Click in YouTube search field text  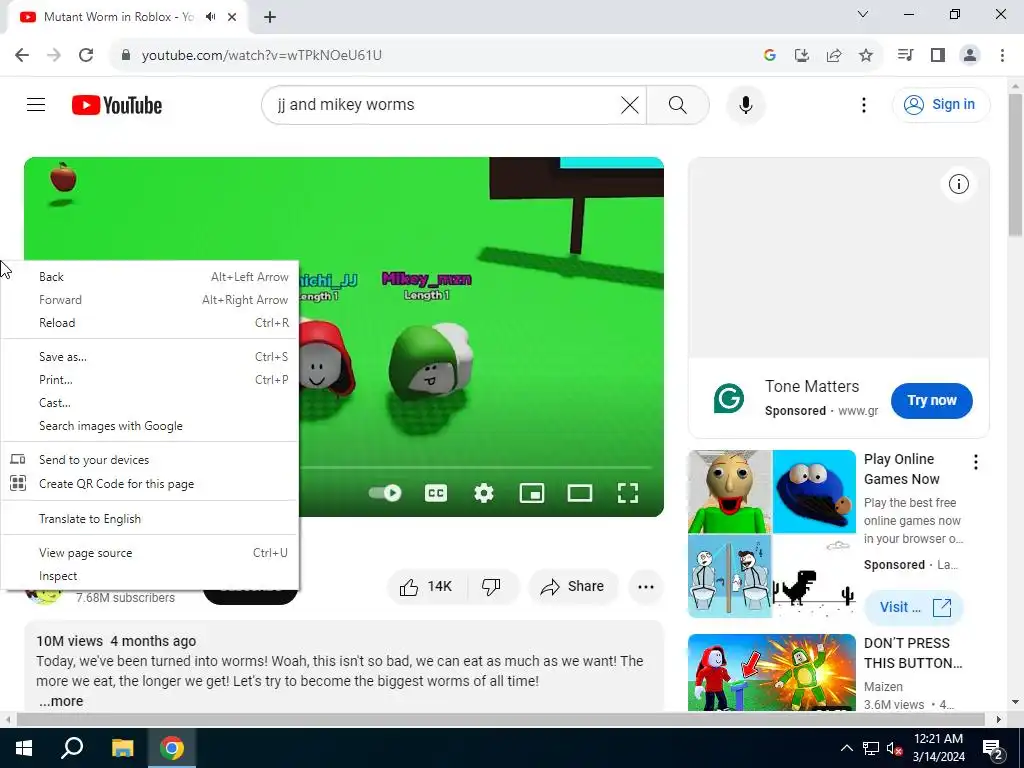click(346, 104)
